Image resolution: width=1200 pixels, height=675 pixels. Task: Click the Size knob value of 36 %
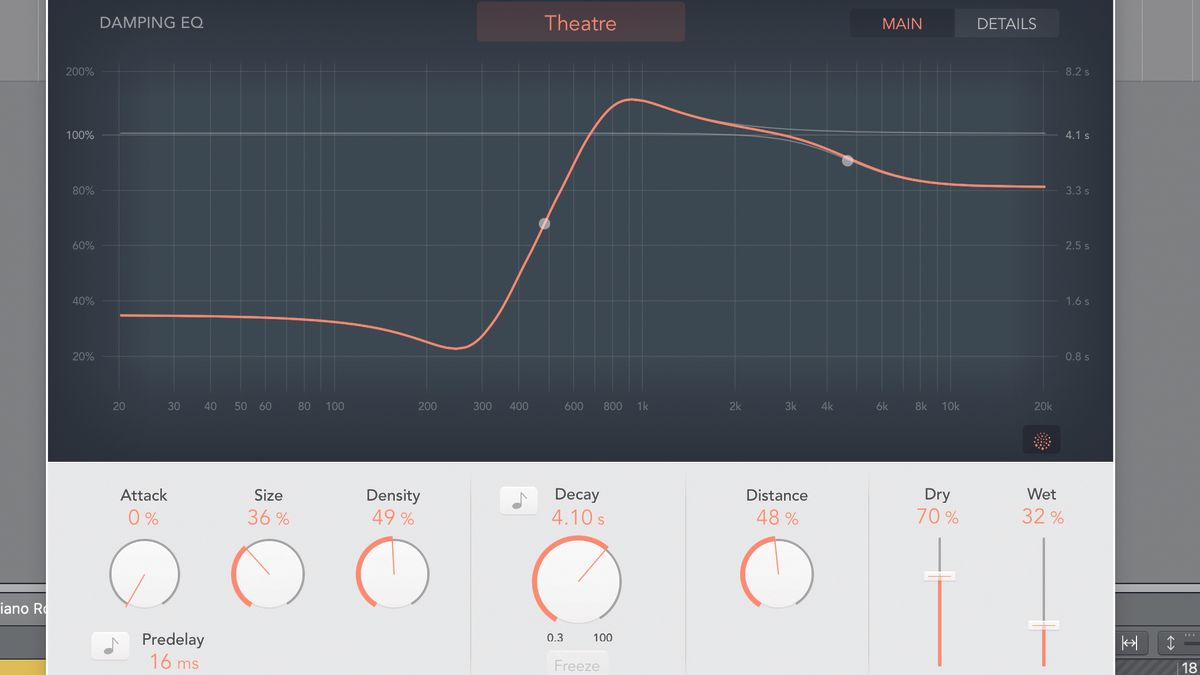click(268, 517)
